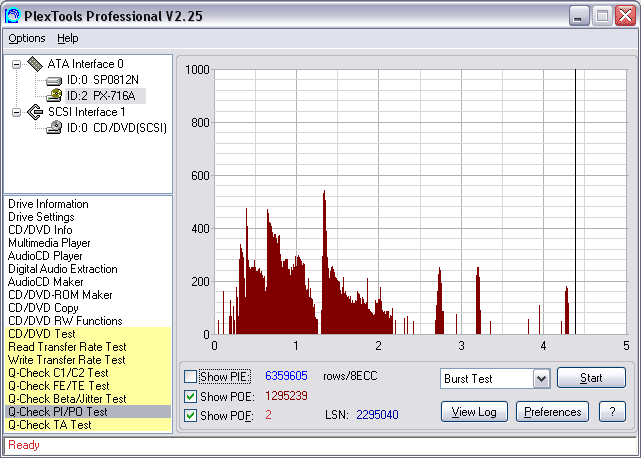Collapse the ATA Interface 0 tree node
641x458 pixels.
tap(16, 64)
